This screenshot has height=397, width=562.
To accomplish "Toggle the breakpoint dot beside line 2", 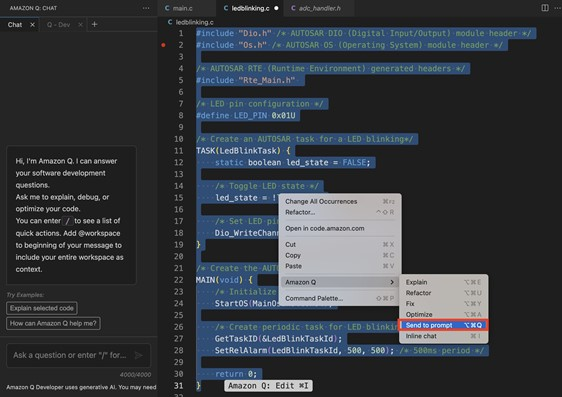I will pos(163,45).
